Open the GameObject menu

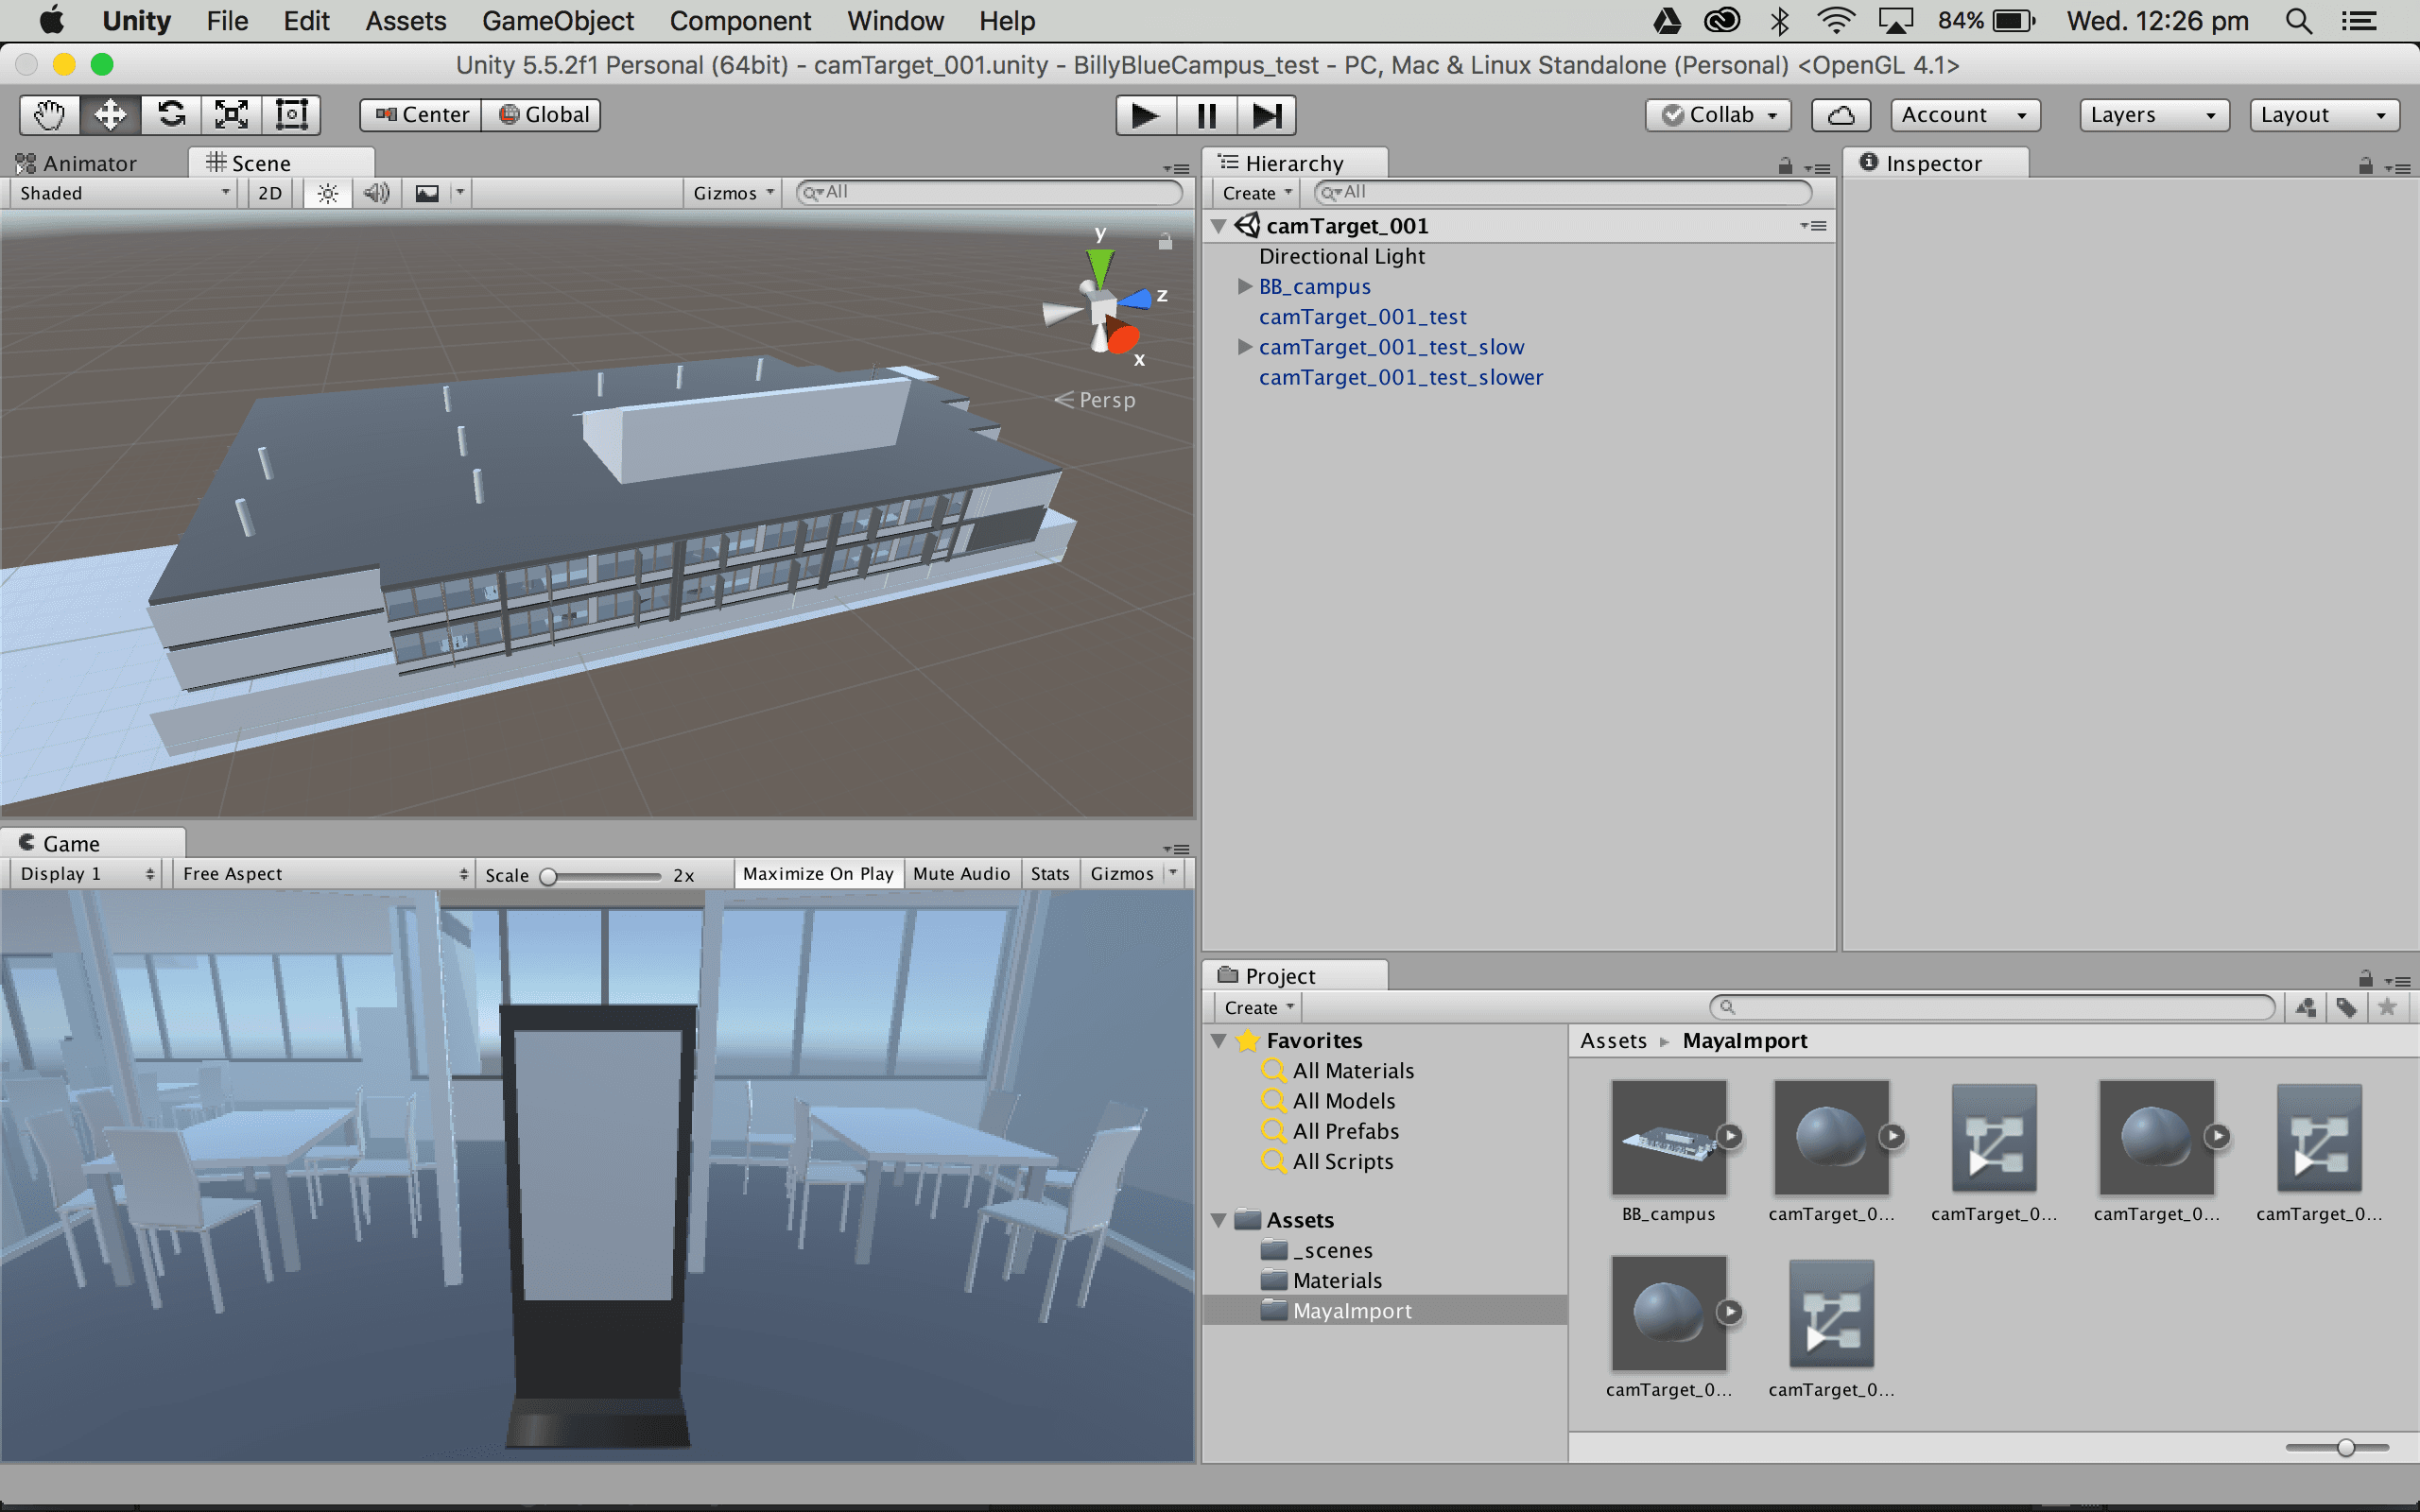click(x=558, y=20)
